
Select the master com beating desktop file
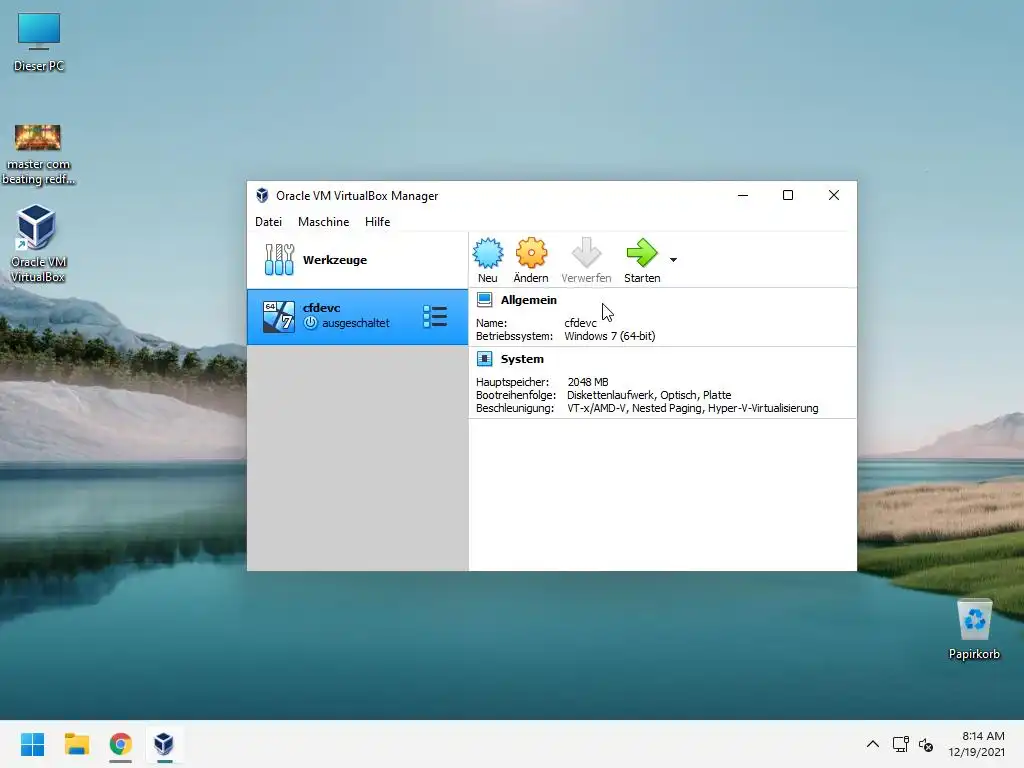tap(38, 155)
